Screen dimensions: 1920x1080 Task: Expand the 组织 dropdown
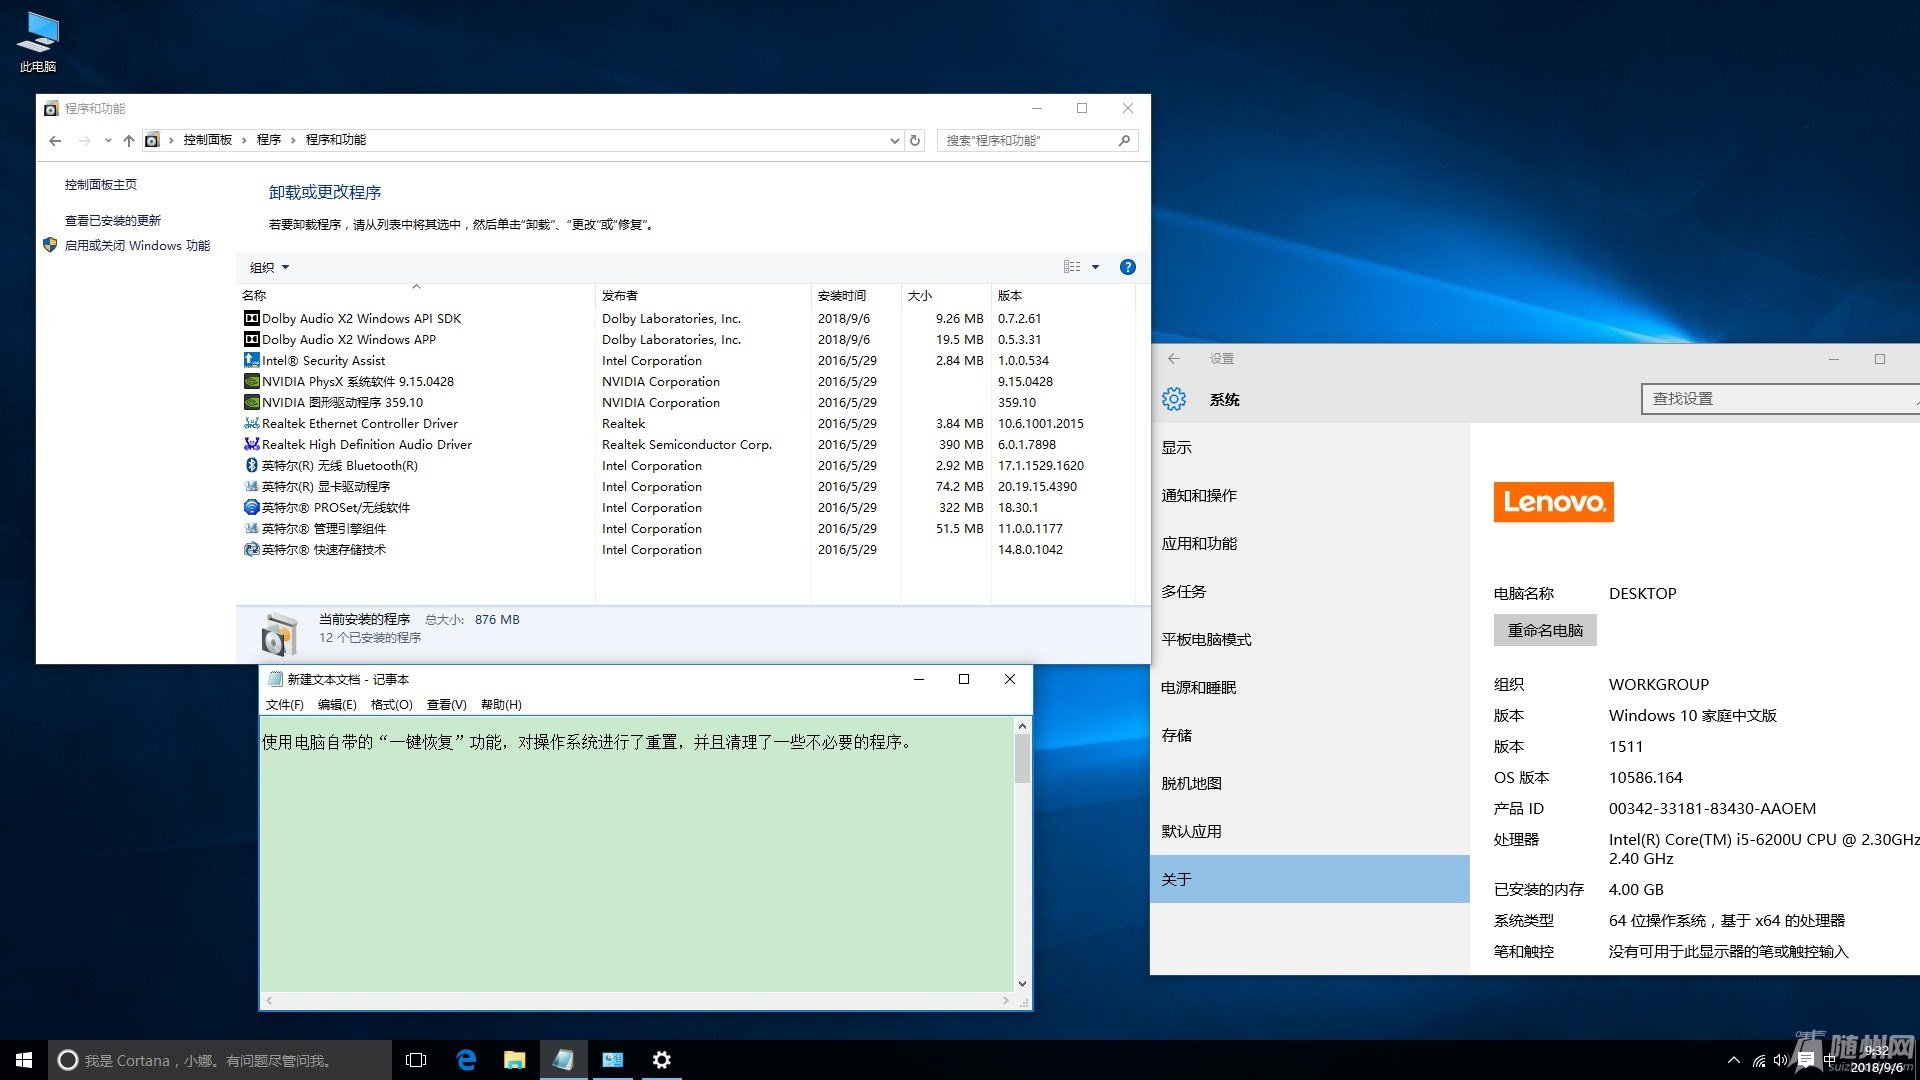click(x=270, y=267)
